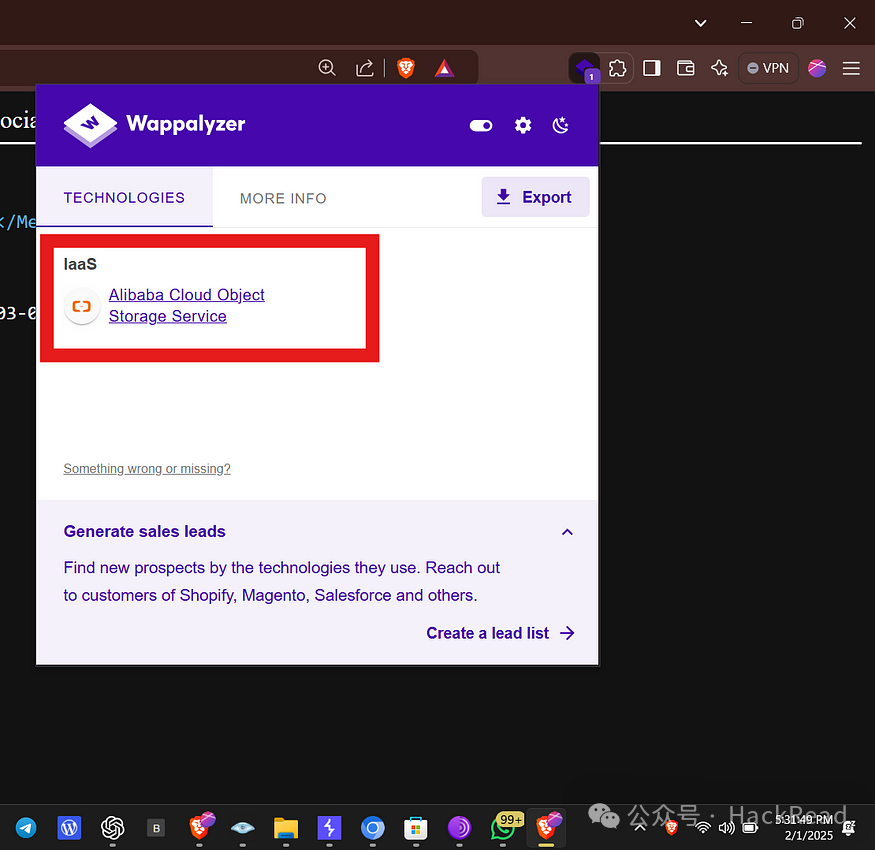875x850 pixels.
Task: Open the clock and date 2/1/2025
Action: tap(804, 827)
